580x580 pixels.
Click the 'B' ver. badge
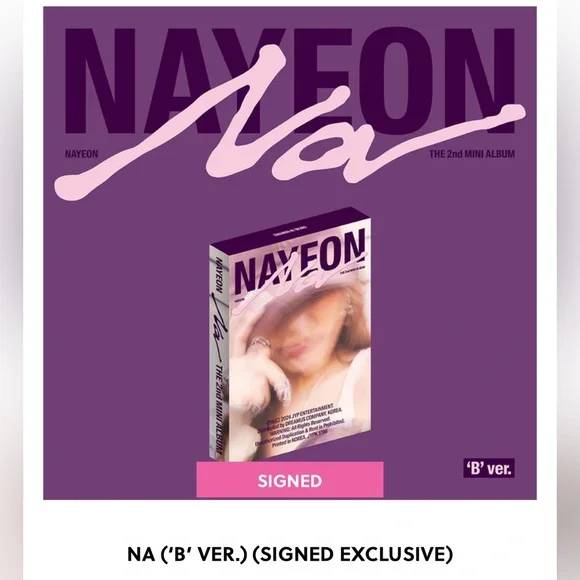click(489, 468)
